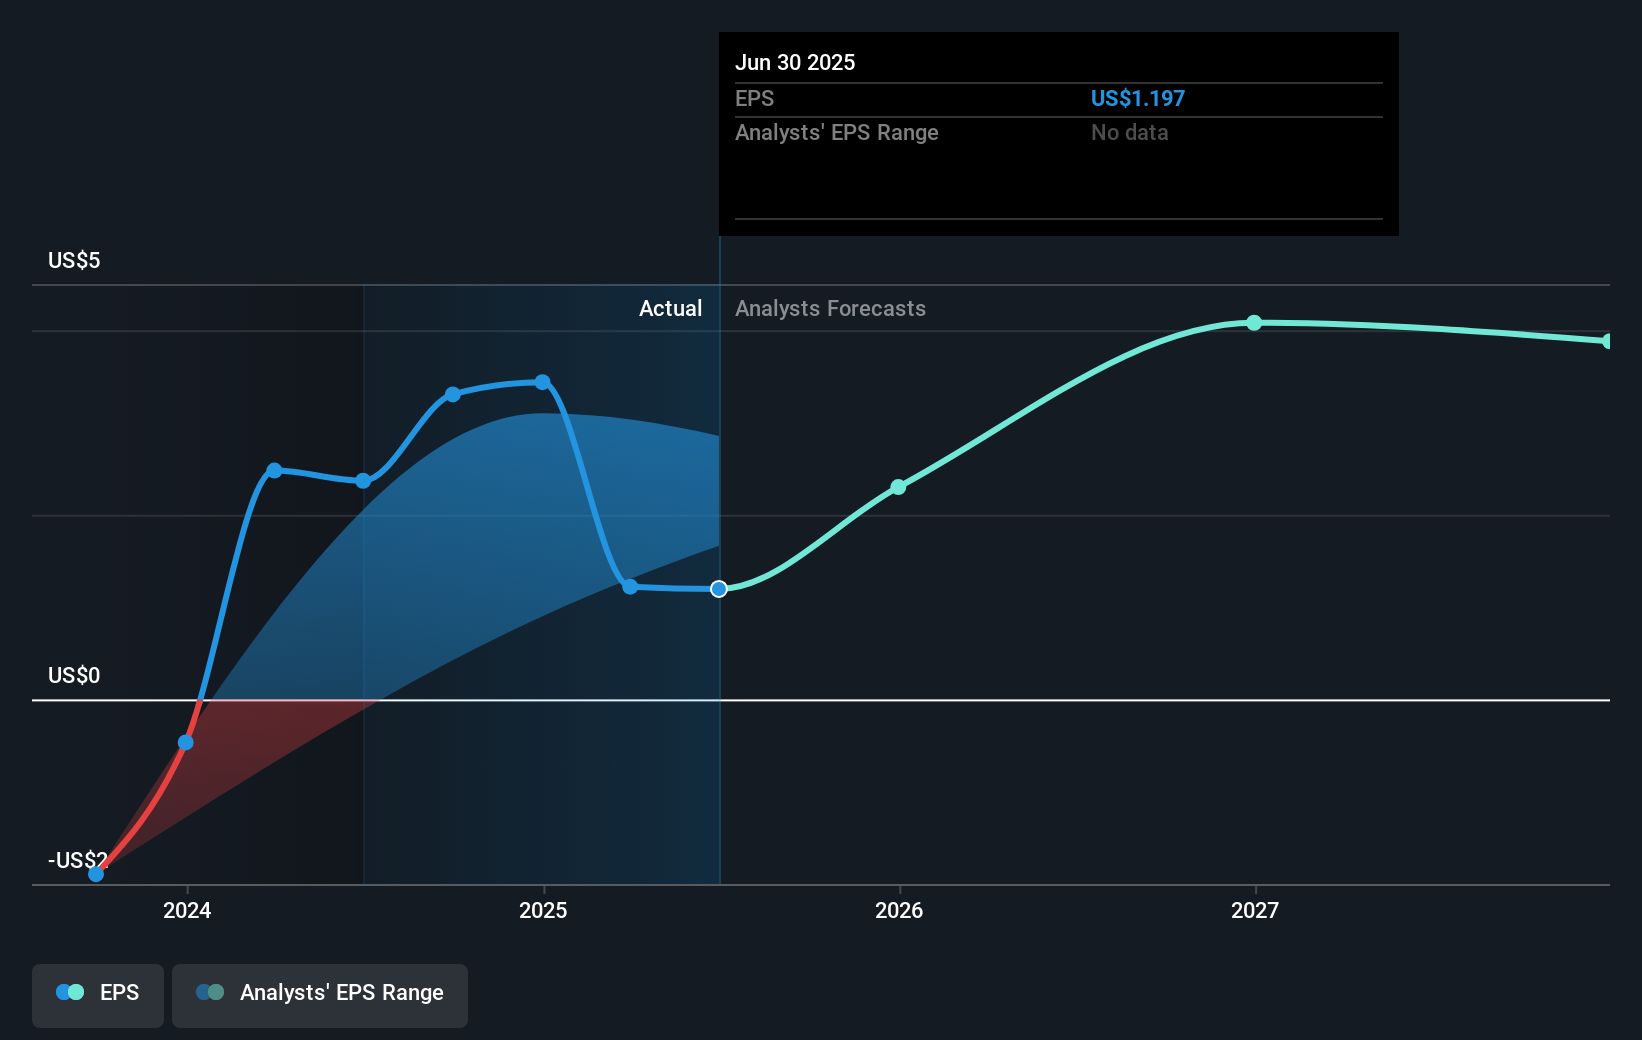
Task: Select the Jun 30 2025 EPS data point
Action: (x=719, y=589)
